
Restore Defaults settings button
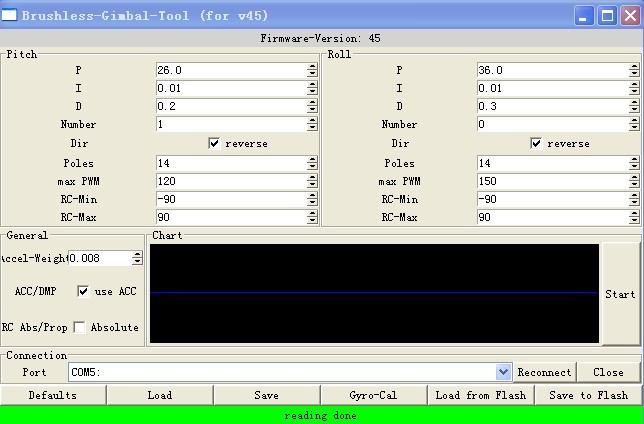click(x=53, y=395)
